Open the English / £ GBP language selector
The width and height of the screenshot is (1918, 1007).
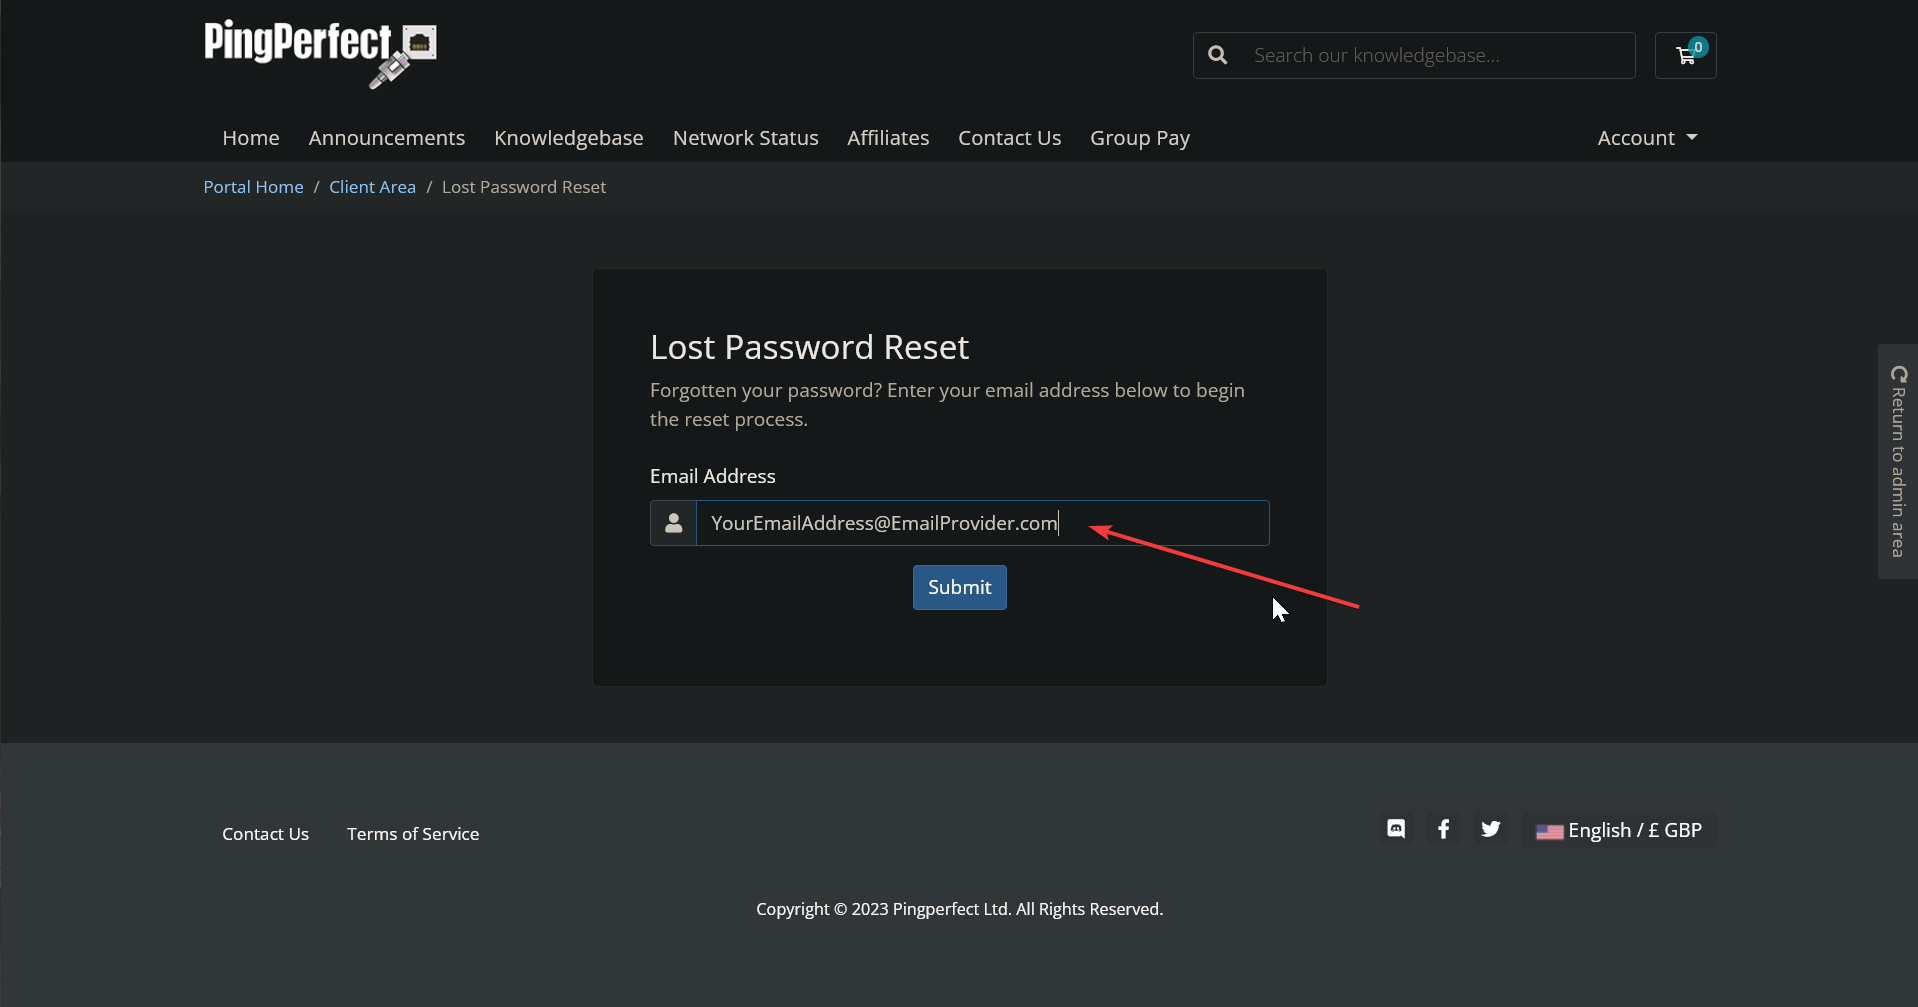(1619, 830)
